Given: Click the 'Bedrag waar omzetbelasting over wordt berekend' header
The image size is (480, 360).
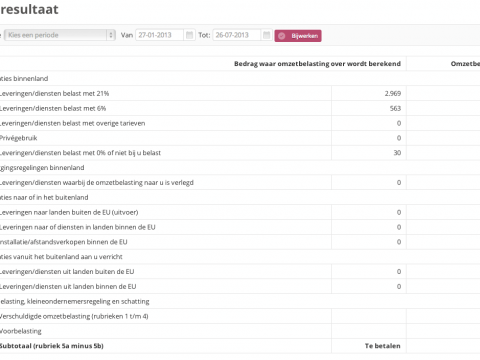Looking at the screenshot, I should pyautogui.click(x=317, y=64).
